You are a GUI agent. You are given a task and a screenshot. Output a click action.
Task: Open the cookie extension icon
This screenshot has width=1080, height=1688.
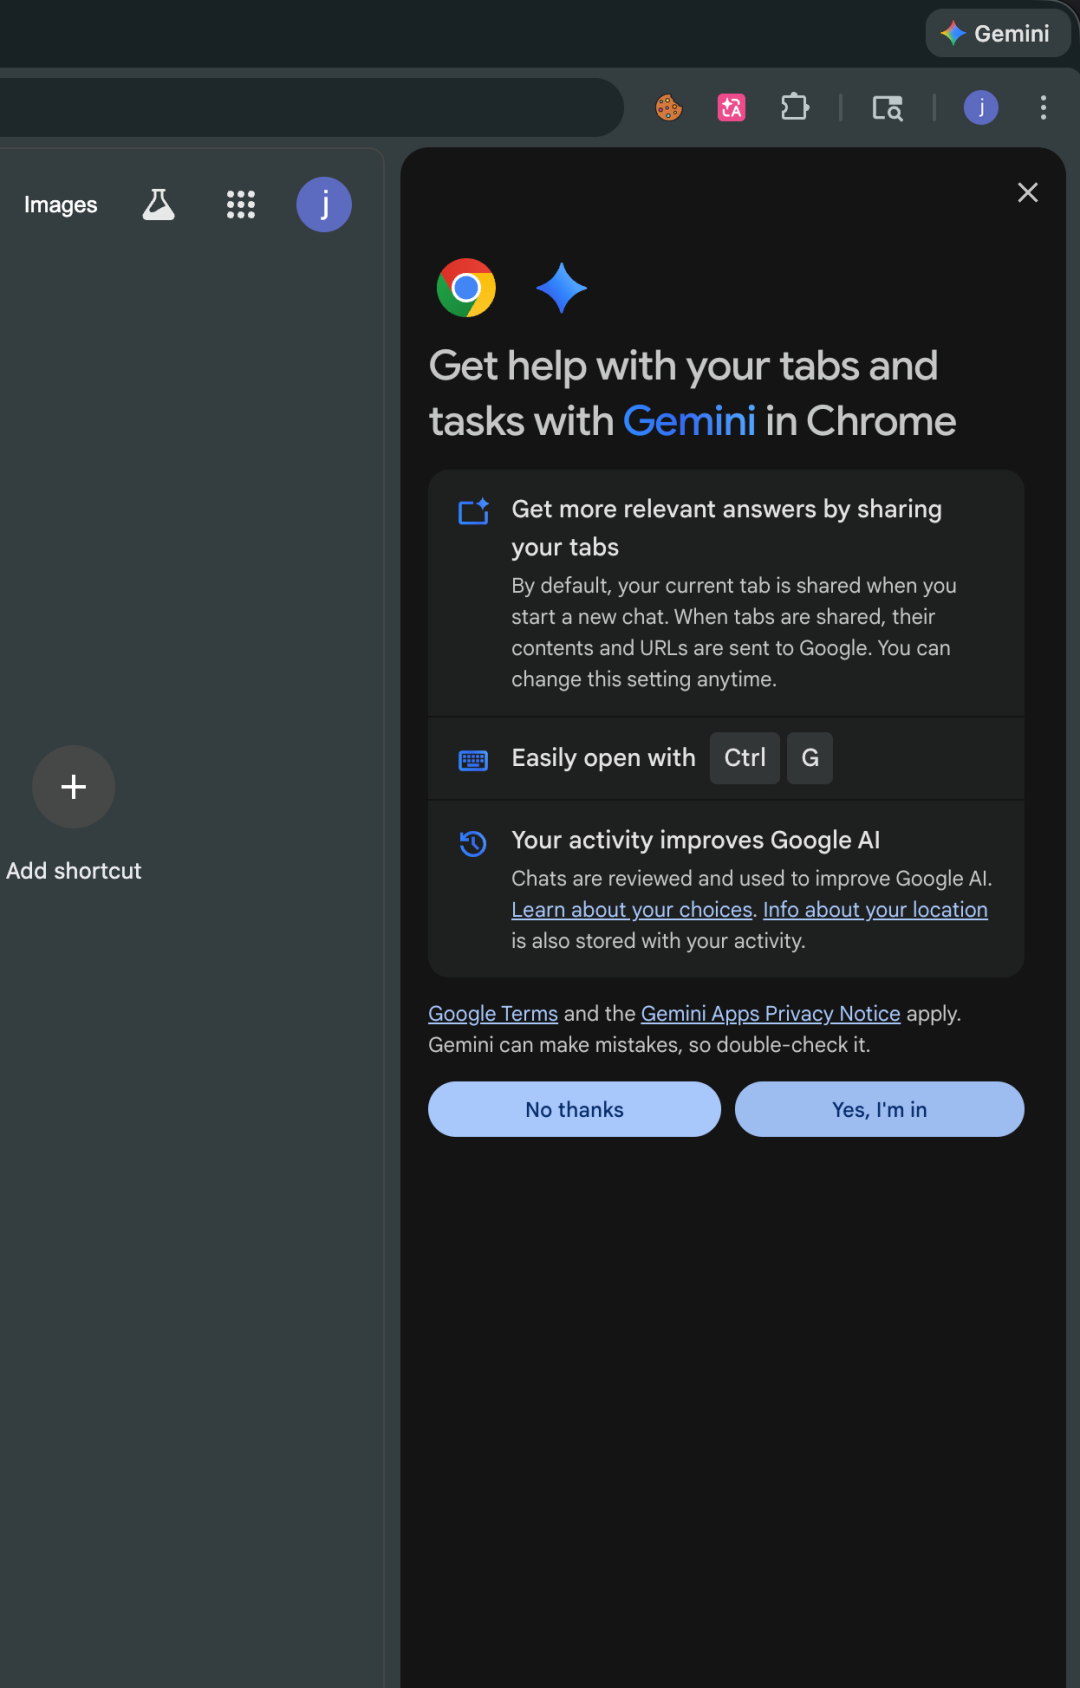tap(669, 107)
